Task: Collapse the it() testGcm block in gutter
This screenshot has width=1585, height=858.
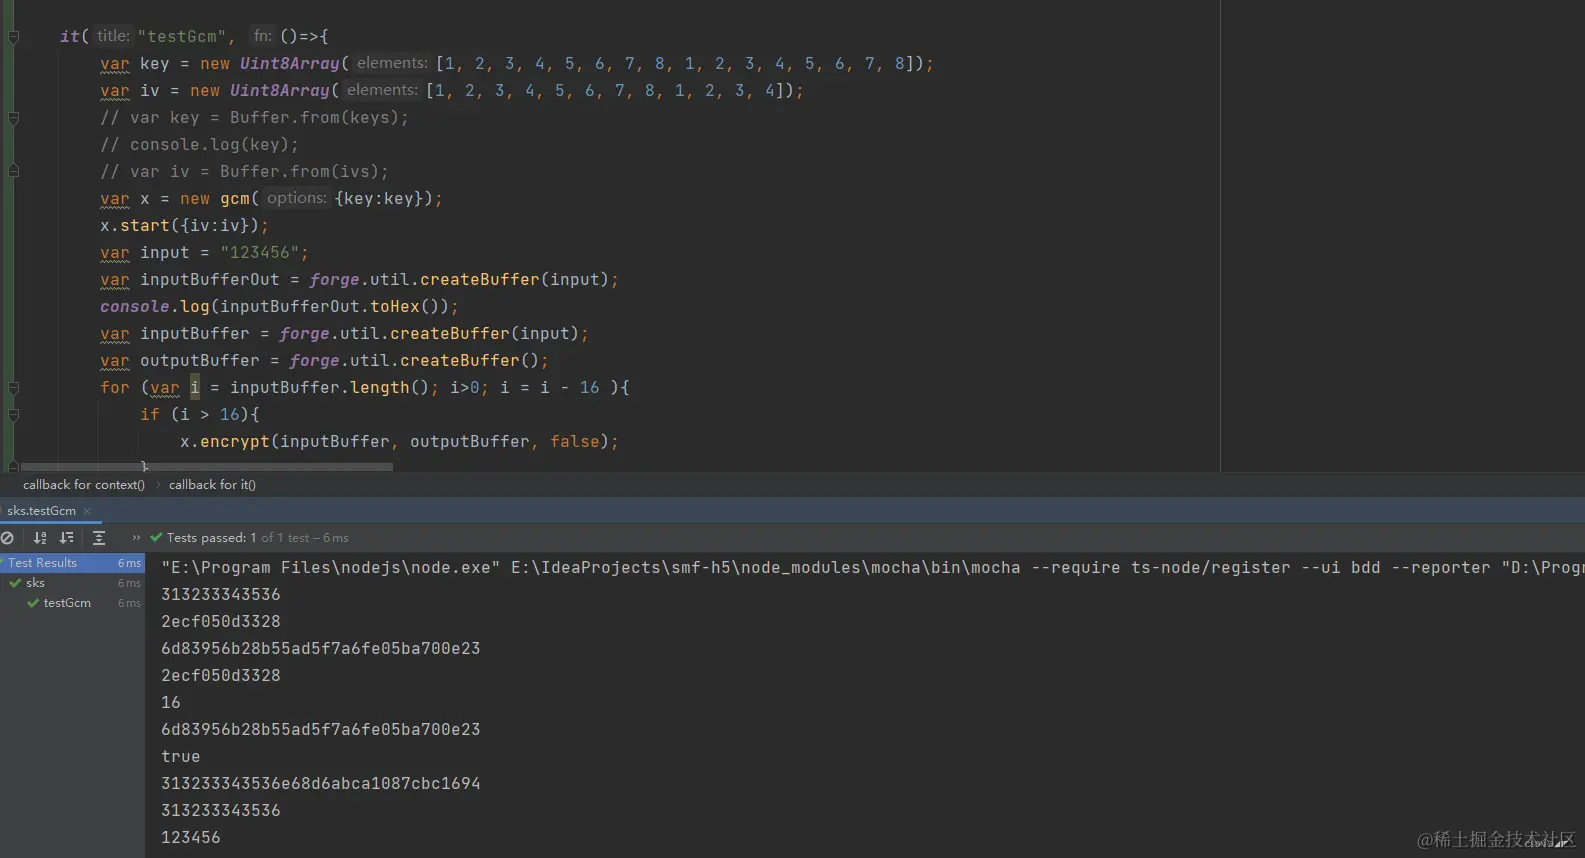Action: [13, 37]
